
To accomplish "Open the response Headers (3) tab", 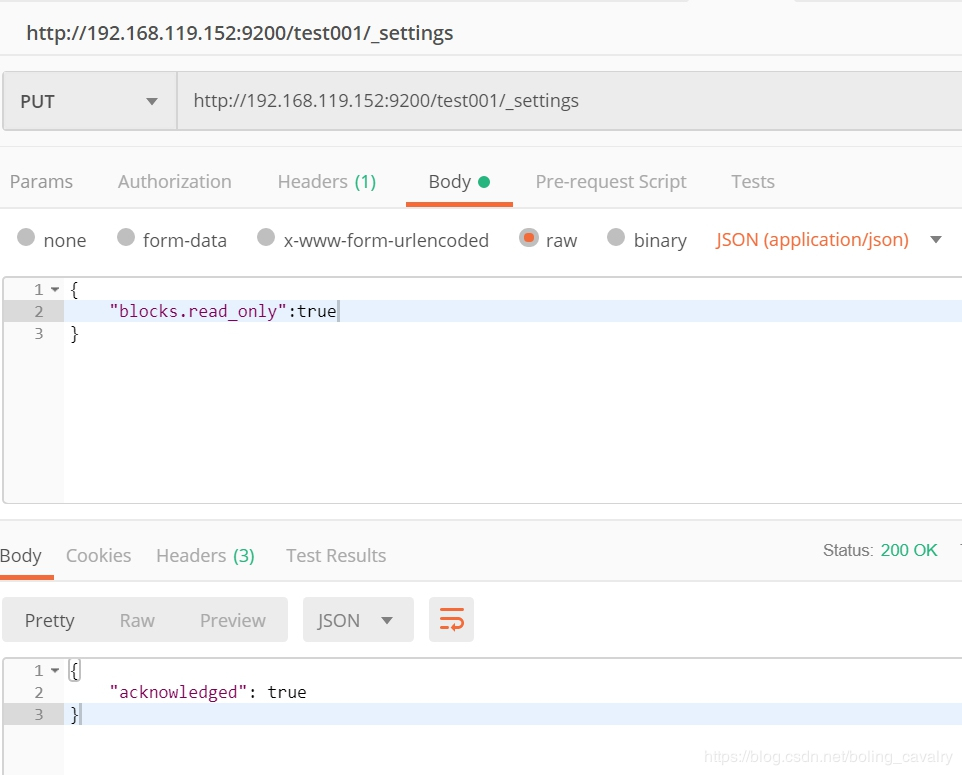I will click(x=205, y=555).
